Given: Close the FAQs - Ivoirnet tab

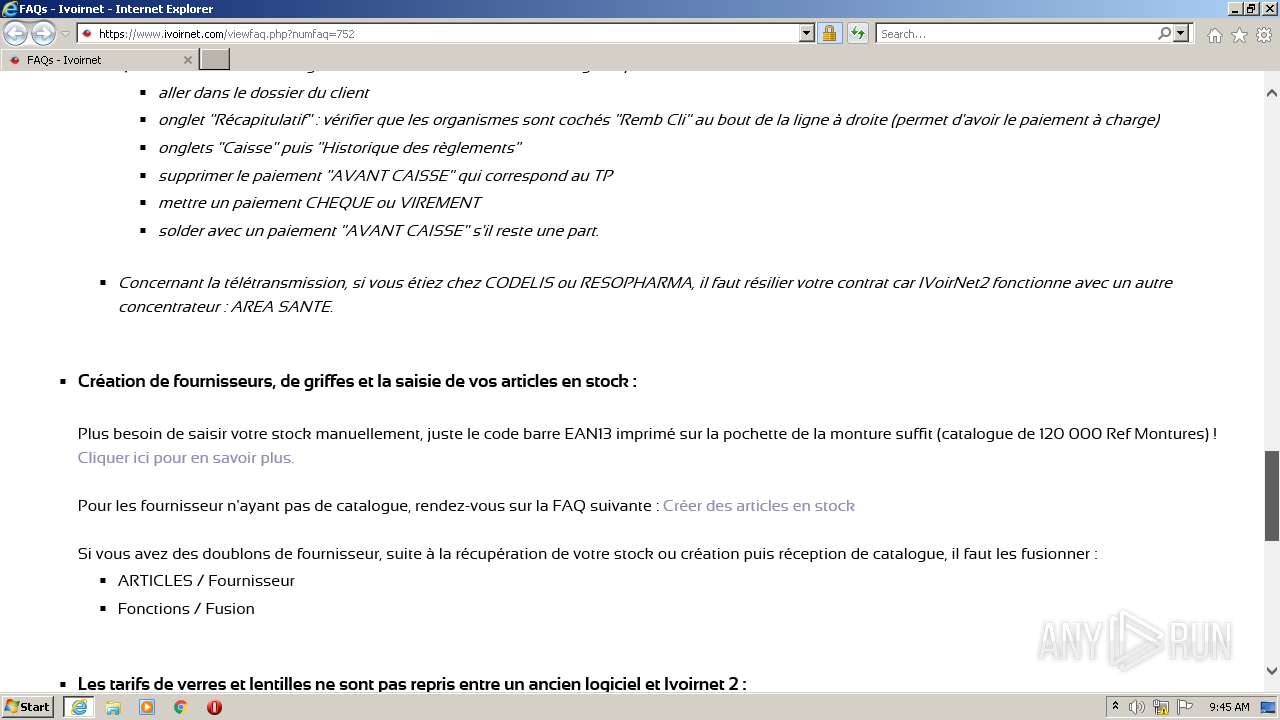Looking at the screenshot, I should pos(187,60).
